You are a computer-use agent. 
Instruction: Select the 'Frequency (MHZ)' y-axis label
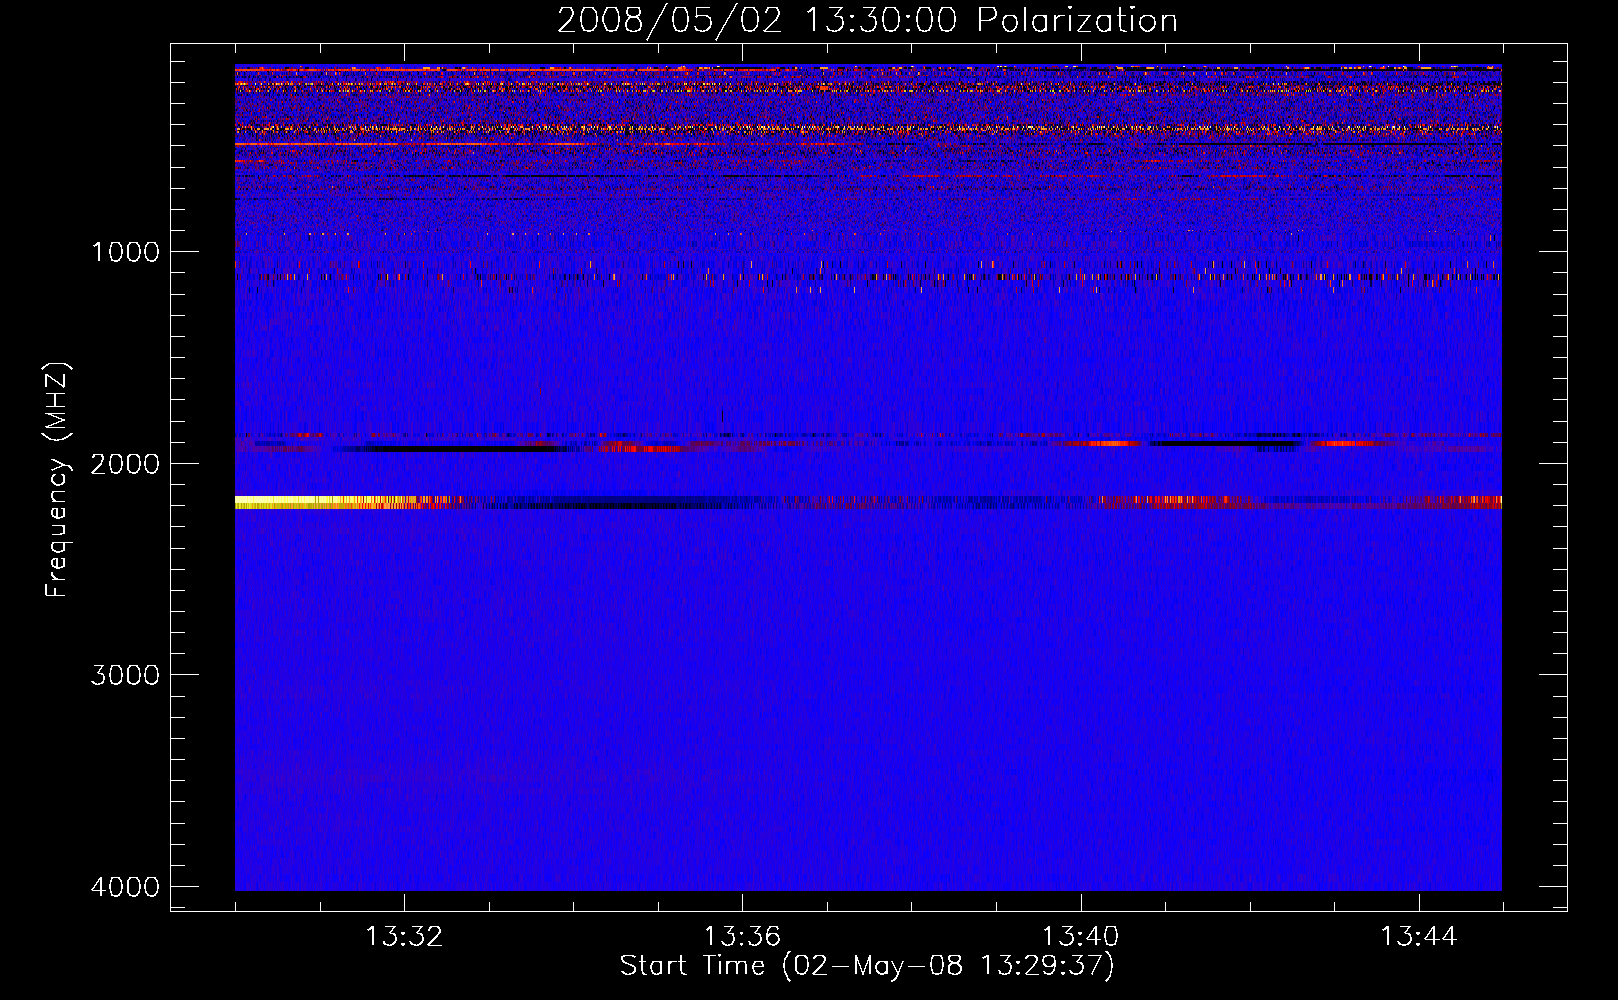[x=58, y=480]
